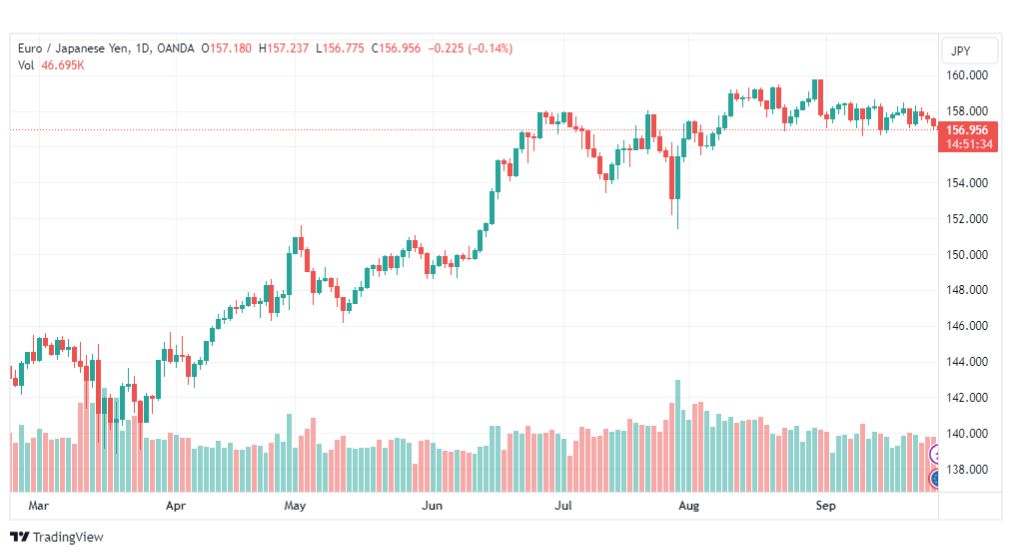This screenshot has width=1012, height=555.
Task: Open the purple event marker icon
Action: (934, 456)
